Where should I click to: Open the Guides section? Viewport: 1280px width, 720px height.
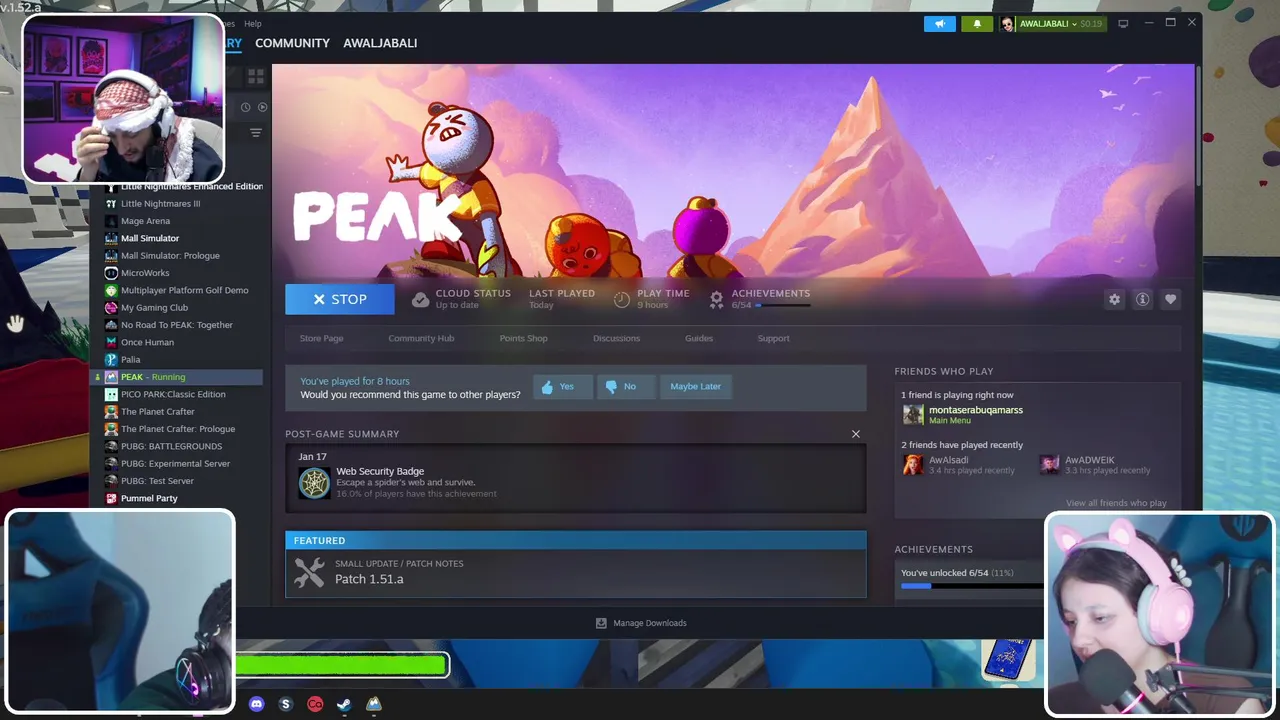click(699, 338)
